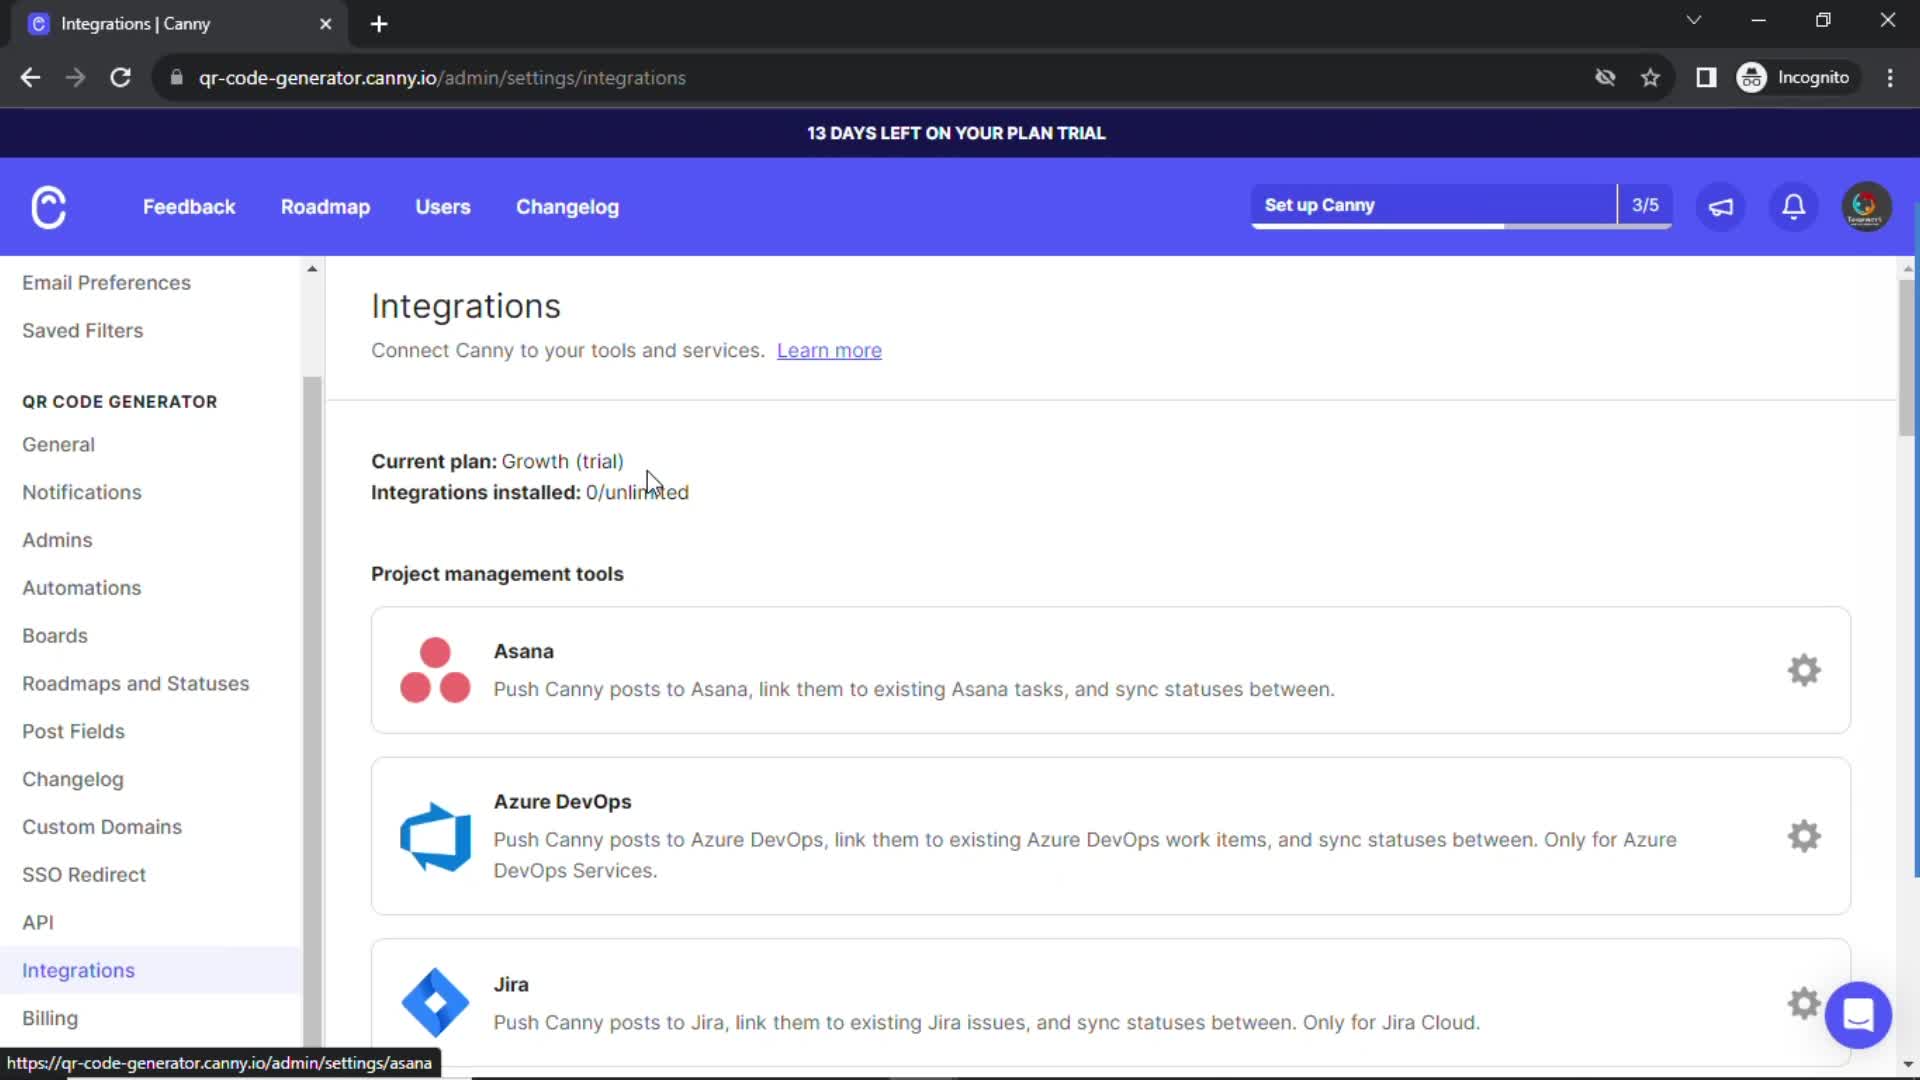Viewport: 1920px width, 1080px height.
Task: Navigate to Billing settings
Action: click(x=50, y=1018)
